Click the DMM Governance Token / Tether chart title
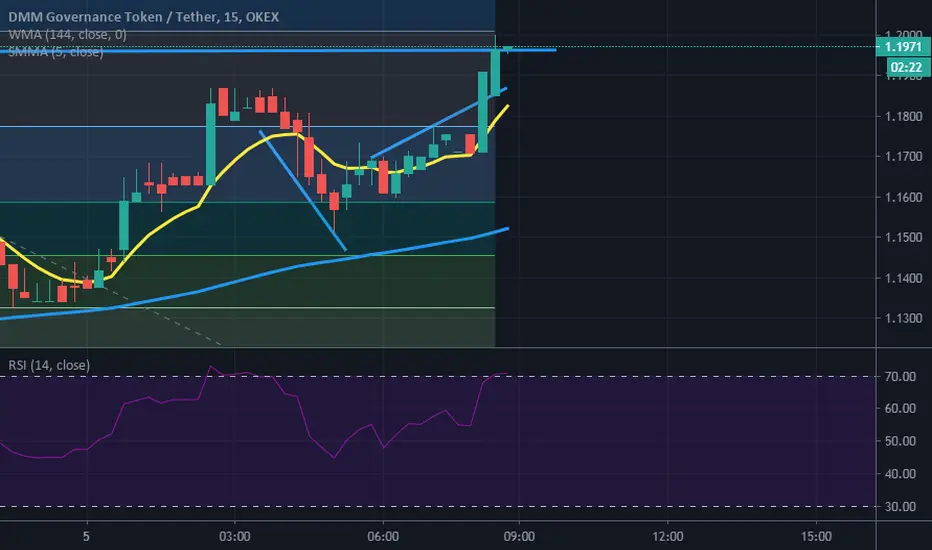 coord(143,17)
